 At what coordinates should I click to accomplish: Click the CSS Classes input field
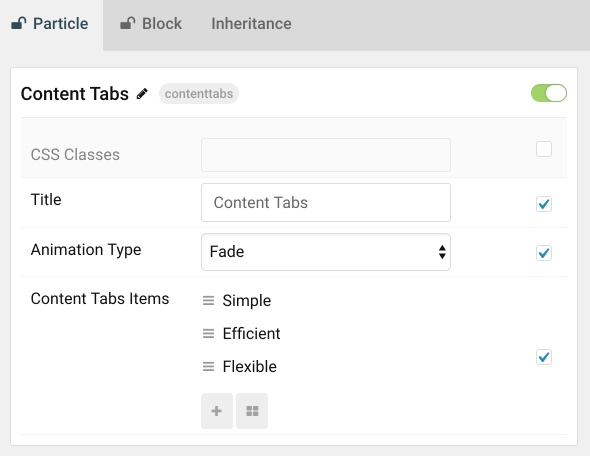[326, 155]
